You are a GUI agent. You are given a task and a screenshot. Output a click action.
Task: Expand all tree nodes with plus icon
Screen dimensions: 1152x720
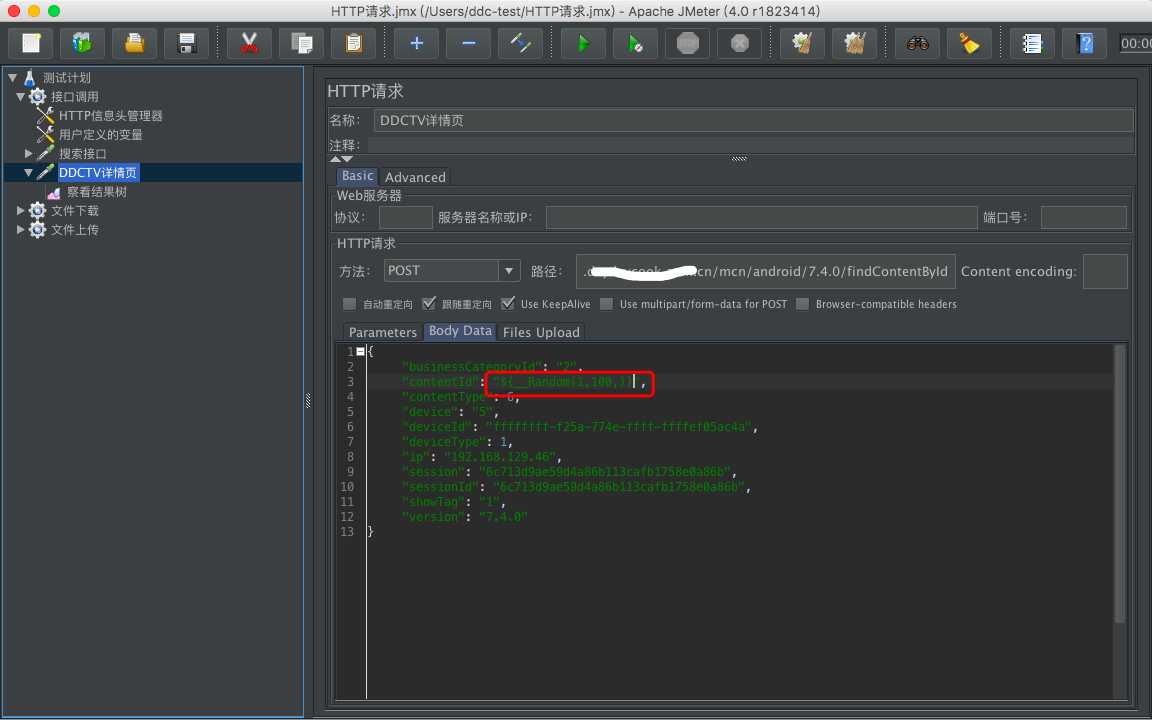[x=417, y=43]
